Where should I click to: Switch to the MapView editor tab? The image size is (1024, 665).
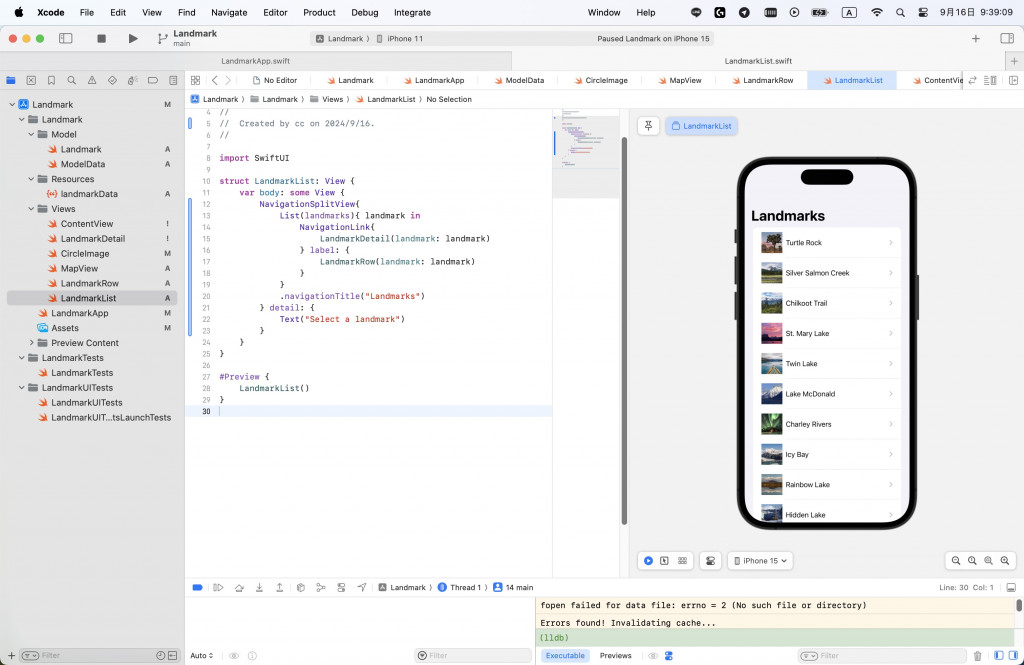(x=678, y=80)
